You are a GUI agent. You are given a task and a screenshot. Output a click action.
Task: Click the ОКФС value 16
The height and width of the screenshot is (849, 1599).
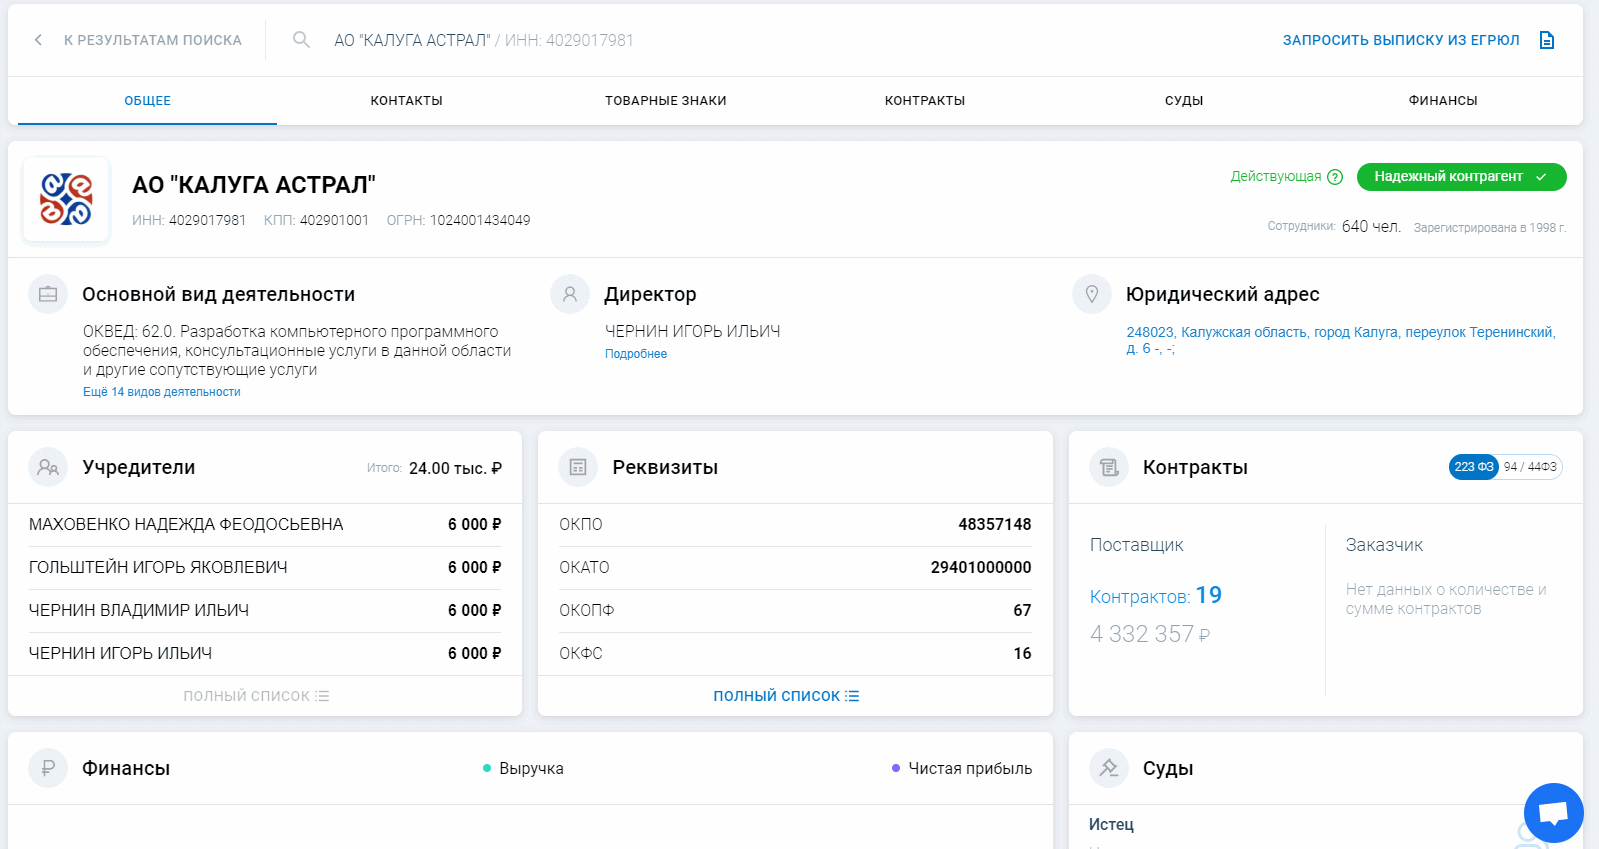(x=1022, y=654)
